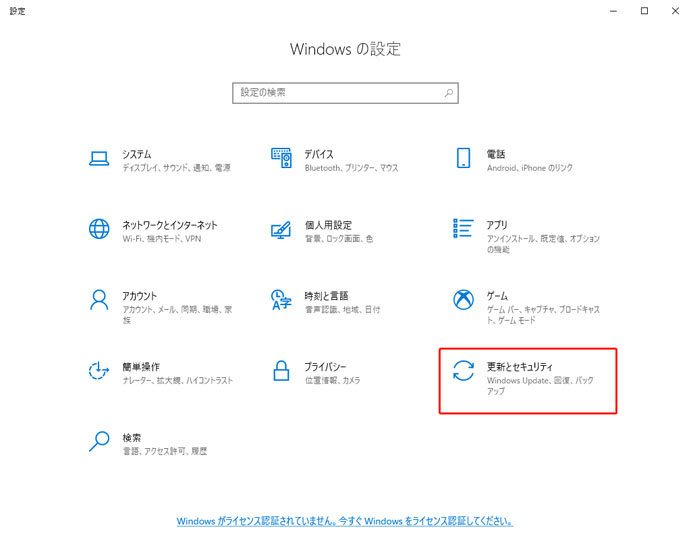
Task: Click '位置情報、カメラ' description text
Action: [x=332, y=380]
